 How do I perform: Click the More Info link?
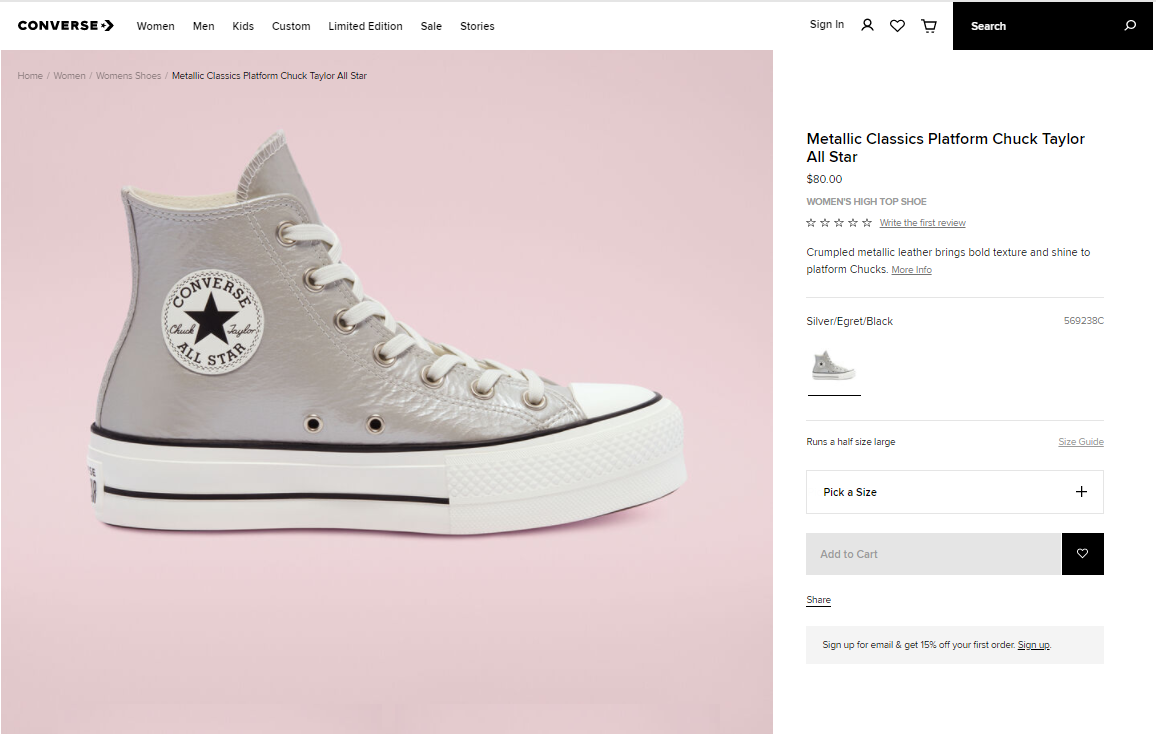[x=911, y=270]
